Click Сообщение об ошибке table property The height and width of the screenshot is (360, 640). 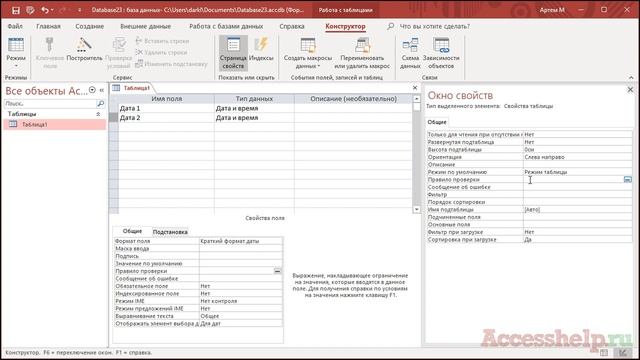tap(578, 187)
